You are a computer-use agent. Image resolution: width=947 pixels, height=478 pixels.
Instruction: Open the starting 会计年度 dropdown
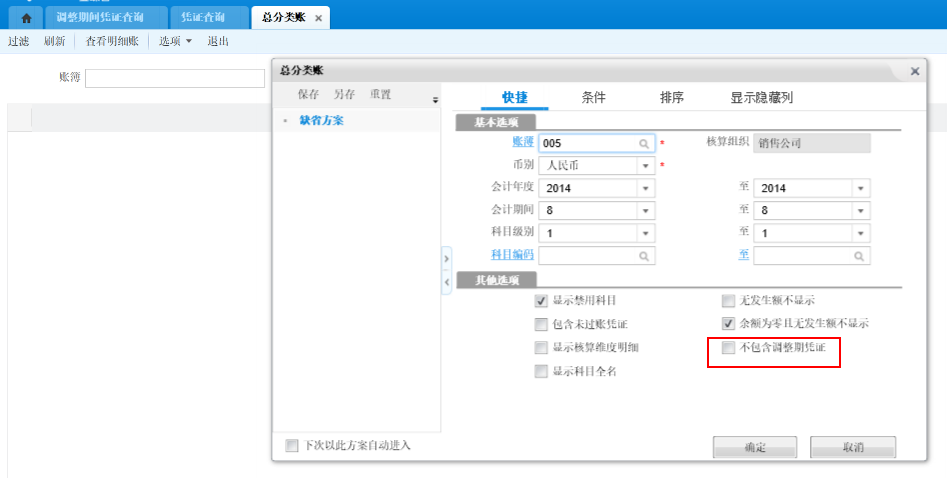645,189
